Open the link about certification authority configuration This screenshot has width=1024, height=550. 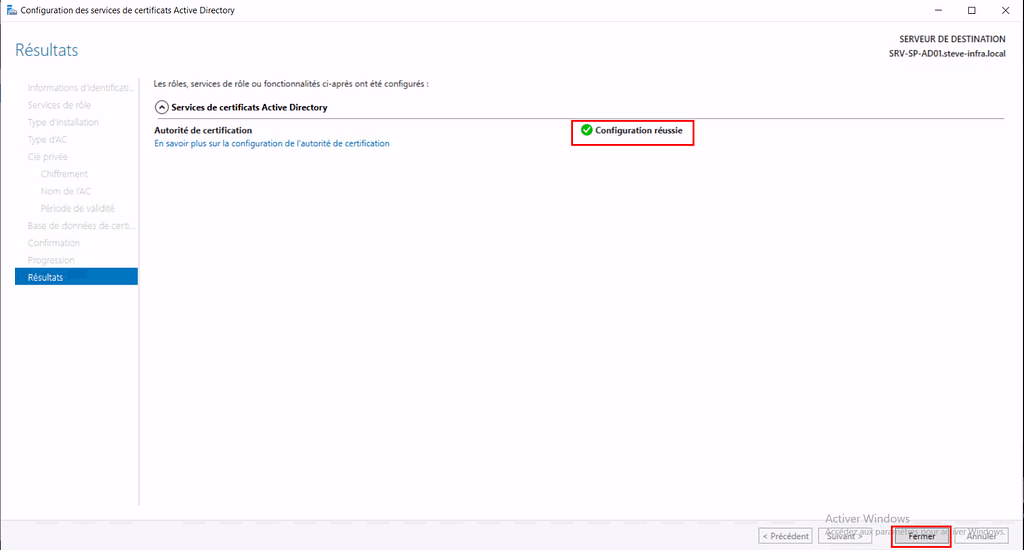(x=271, y=143)
